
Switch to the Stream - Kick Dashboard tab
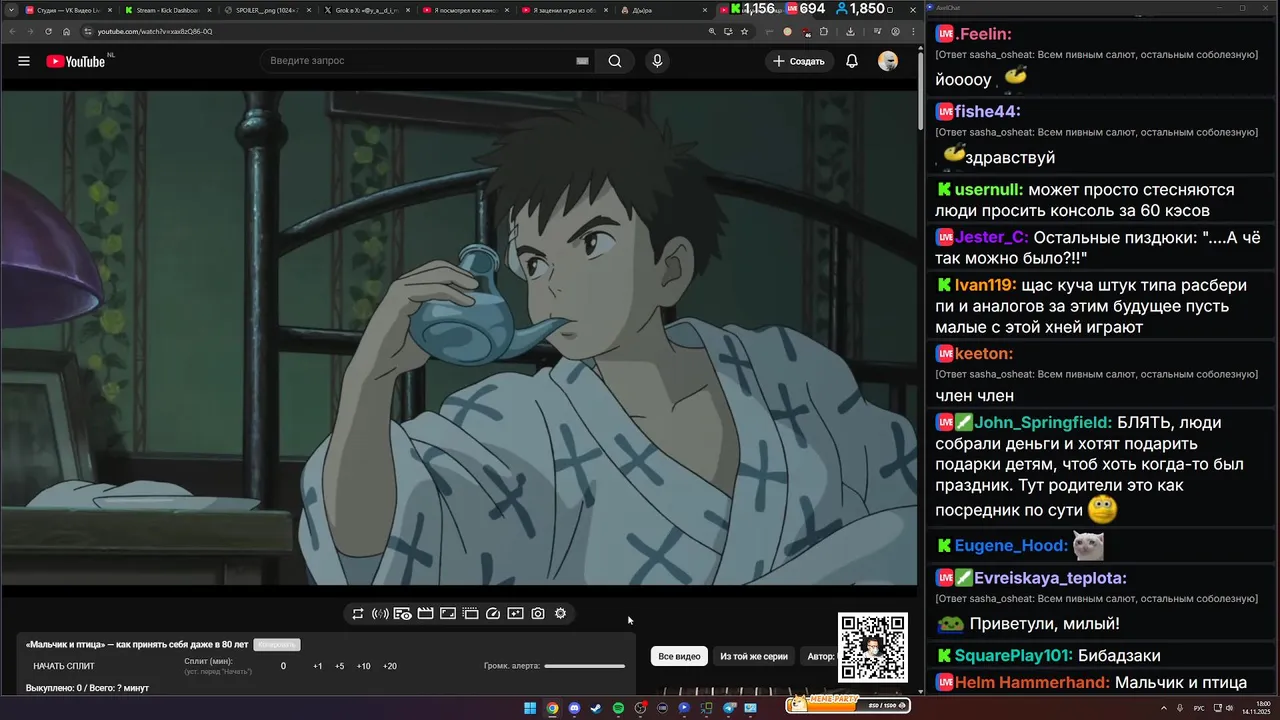tap(166, 10)
